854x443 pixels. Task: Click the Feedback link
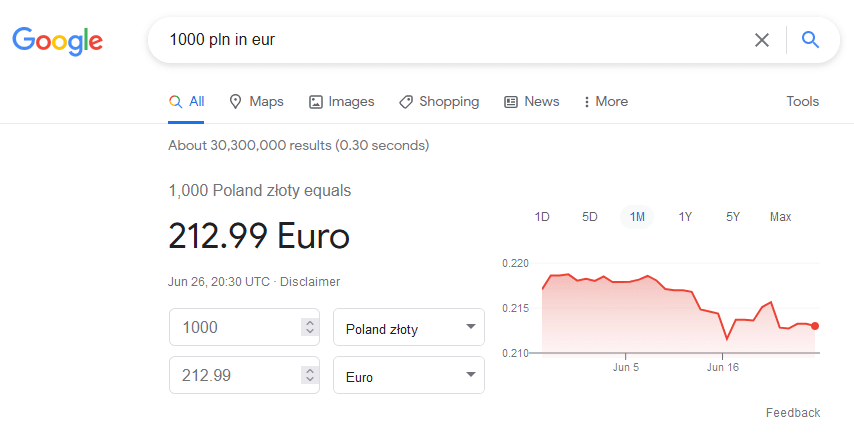[x=793, y=412]
